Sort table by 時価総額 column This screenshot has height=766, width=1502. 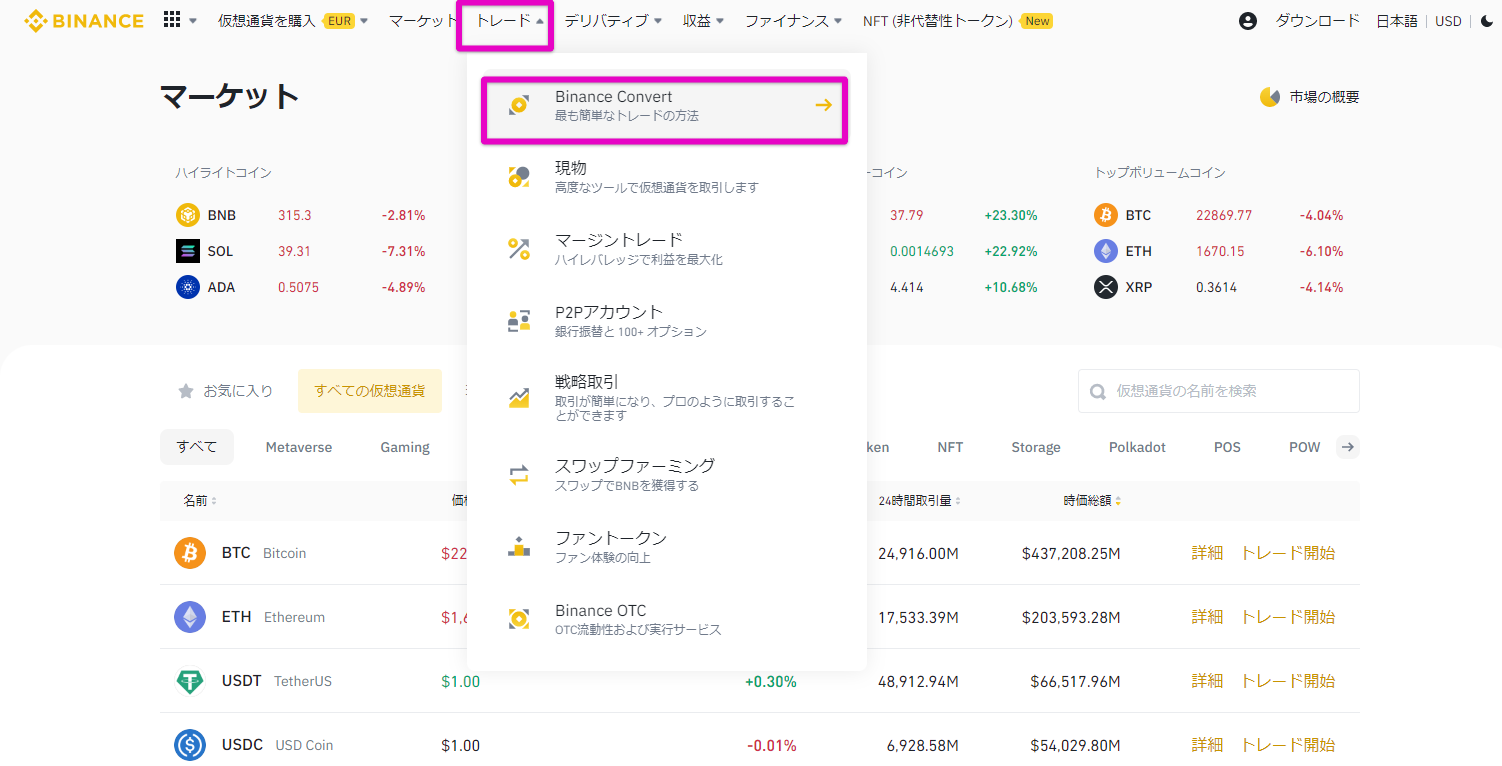[1092, 500]
